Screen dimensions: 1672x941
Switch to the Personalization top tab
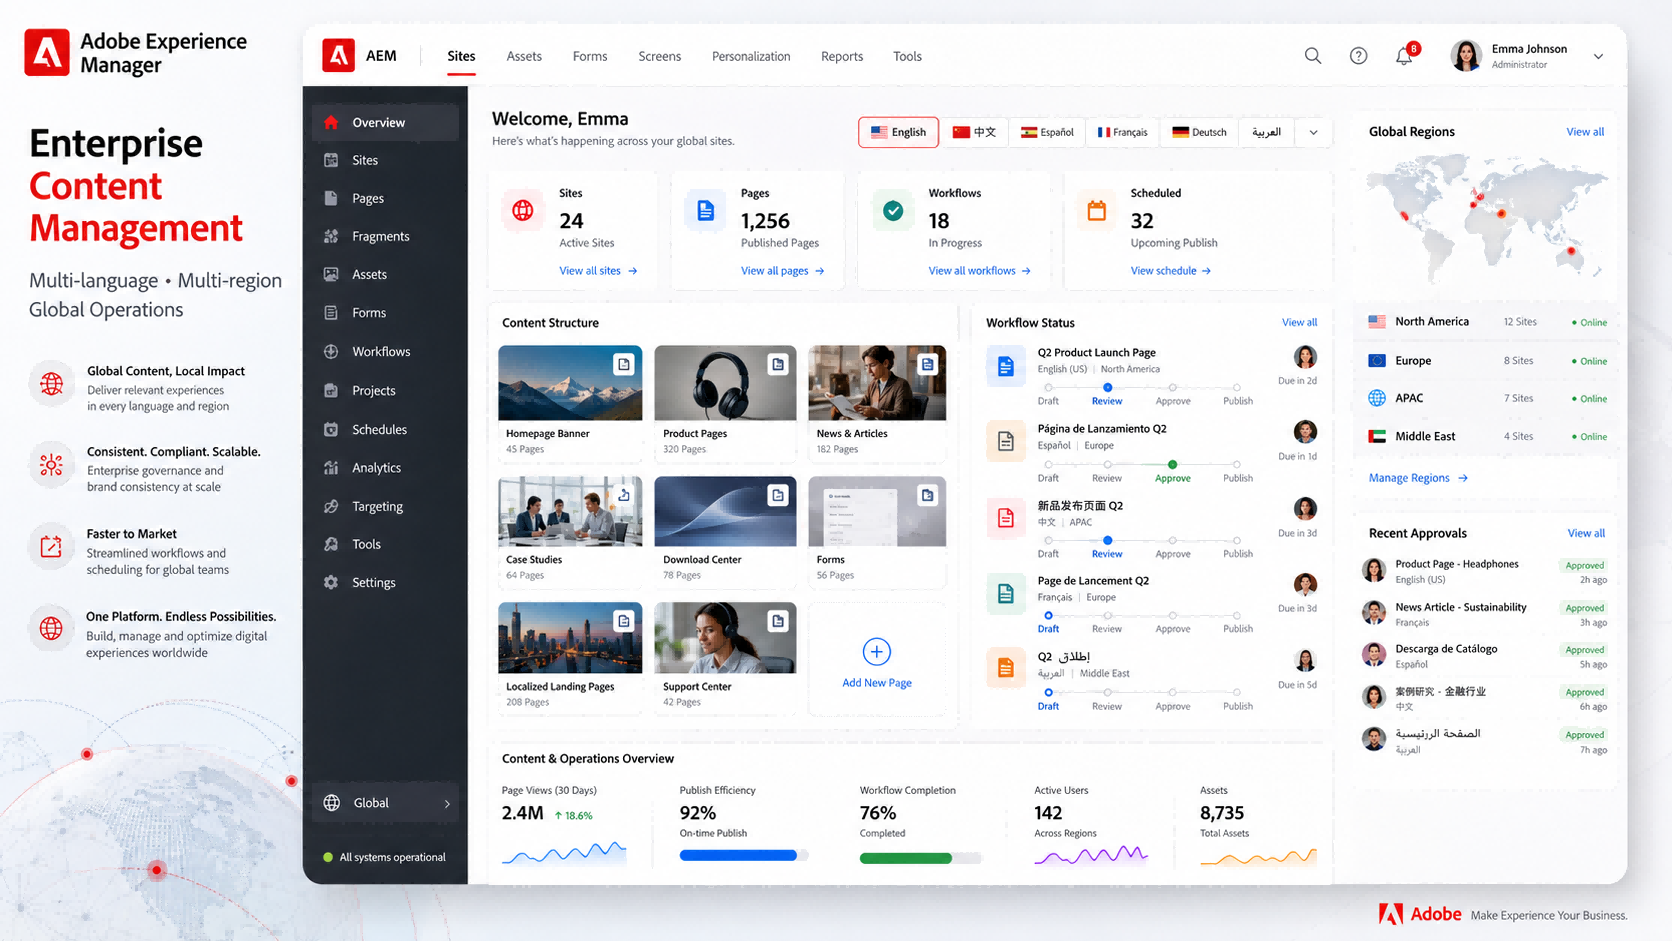coord(751,56)
